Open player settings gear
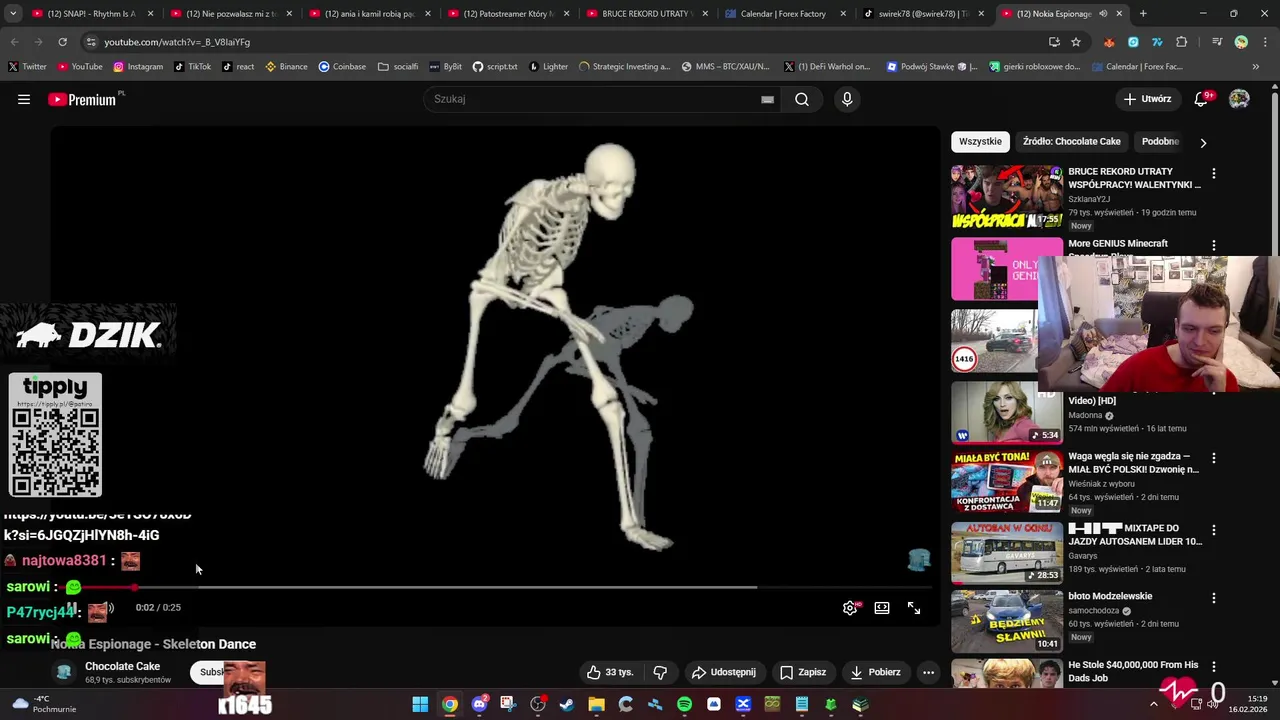This screenshot has height=720, width=1280. (850, 608)
